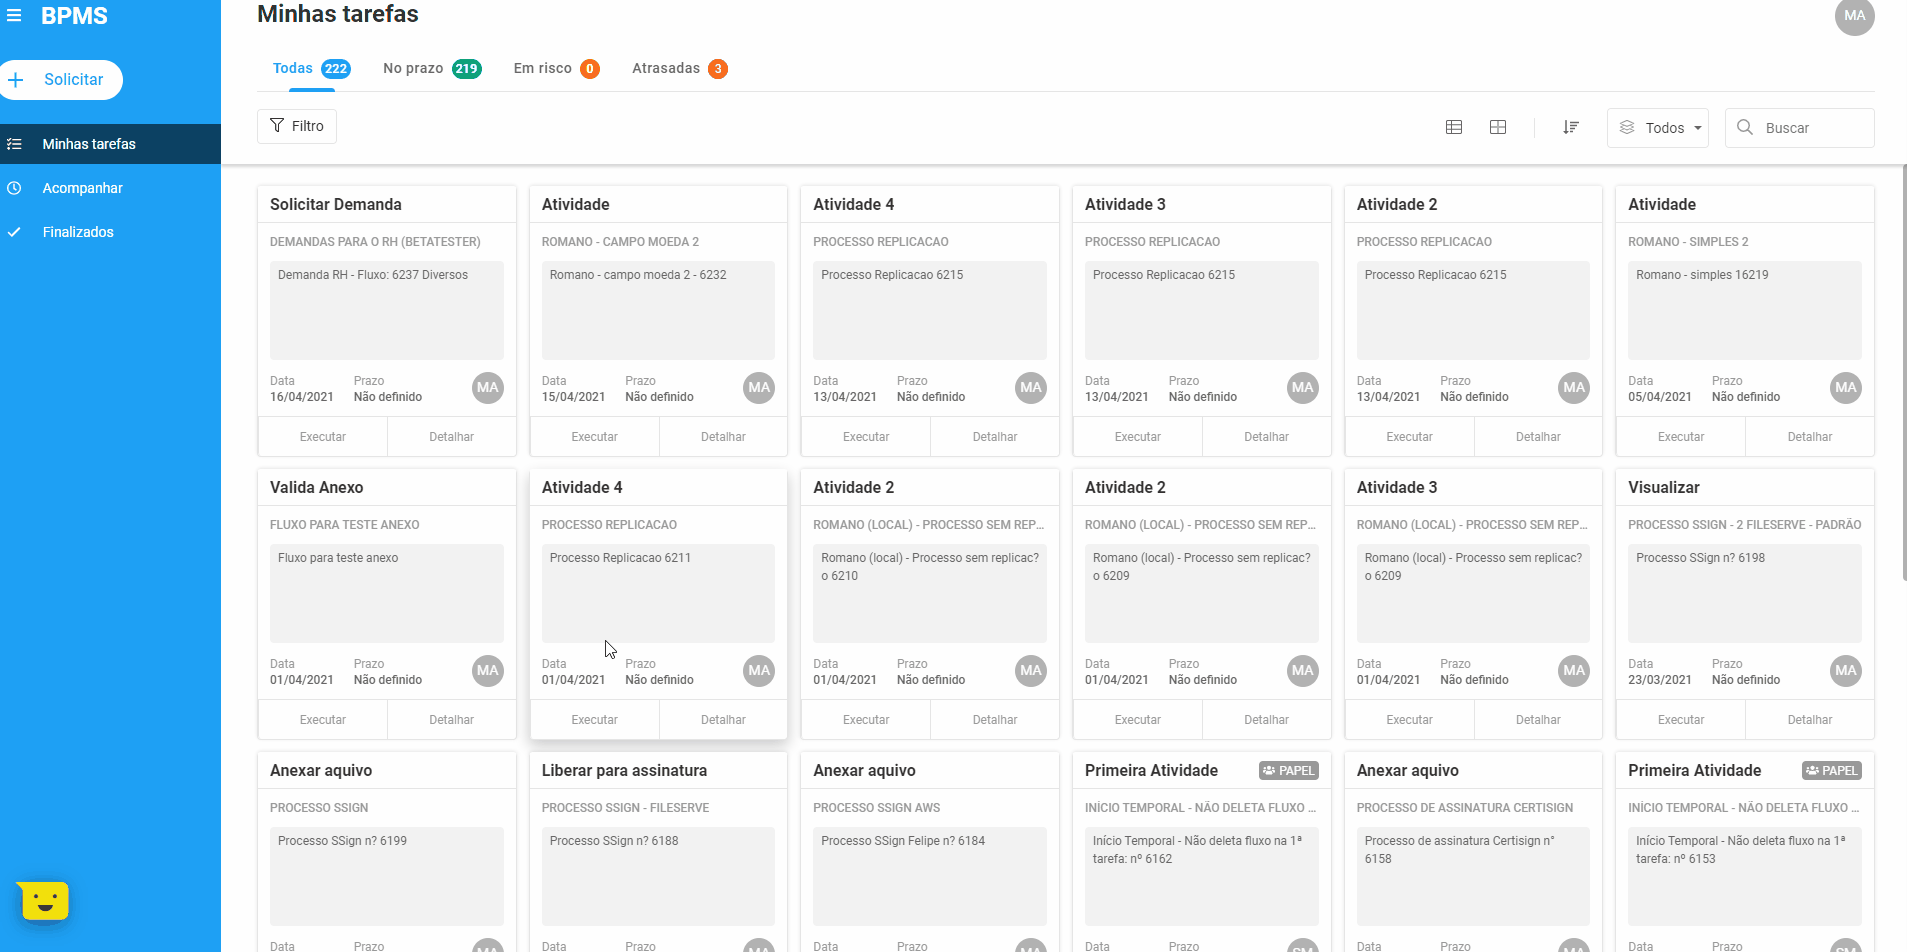This screenshot has height=952, width=1907.
Task: Click Detalhar on Romano simples 16219 card
Action: pyautogui.click(x=1810, y=437)
